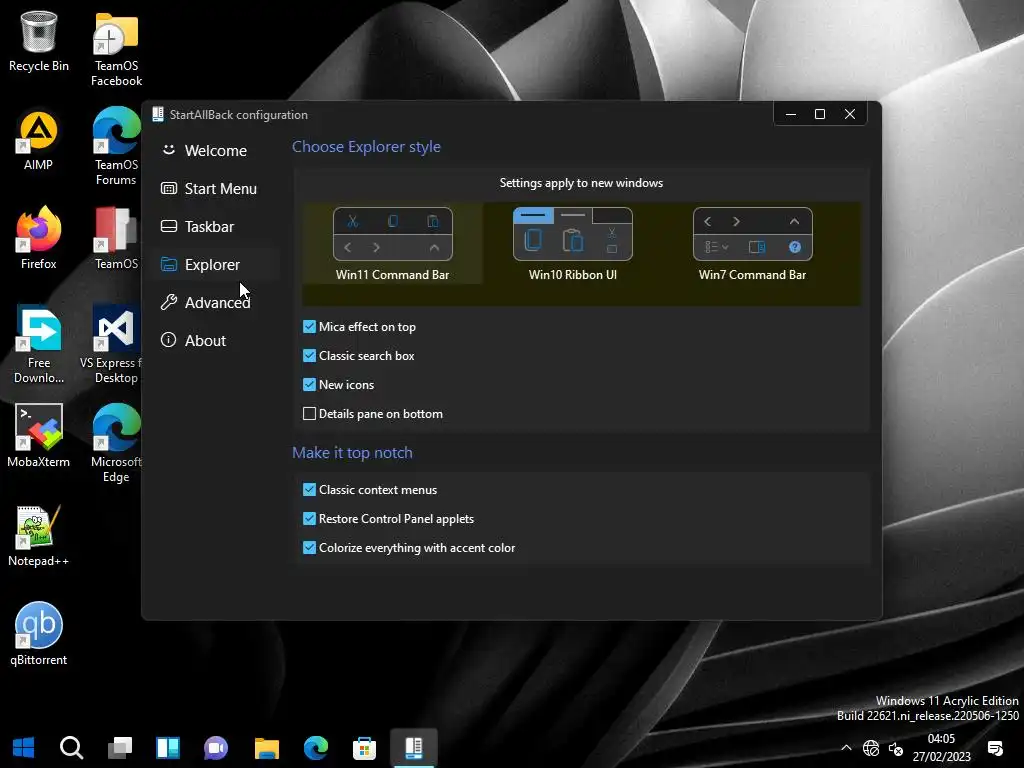
Task: Uncheck the New icons checkbox
Action: click(x=310, y=385)
